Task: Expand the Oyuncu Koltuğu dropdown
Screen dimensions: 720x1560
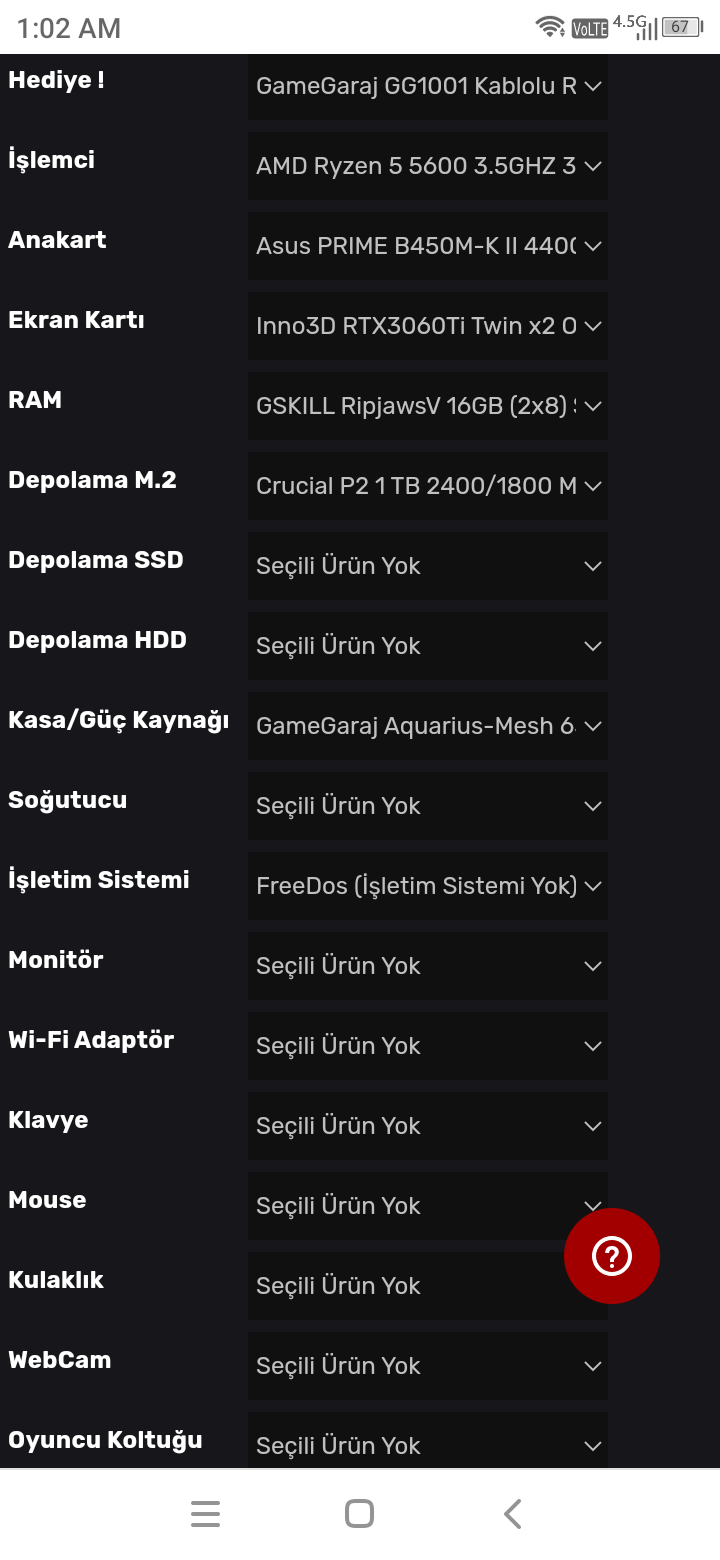Action: tap(428, 1444)
